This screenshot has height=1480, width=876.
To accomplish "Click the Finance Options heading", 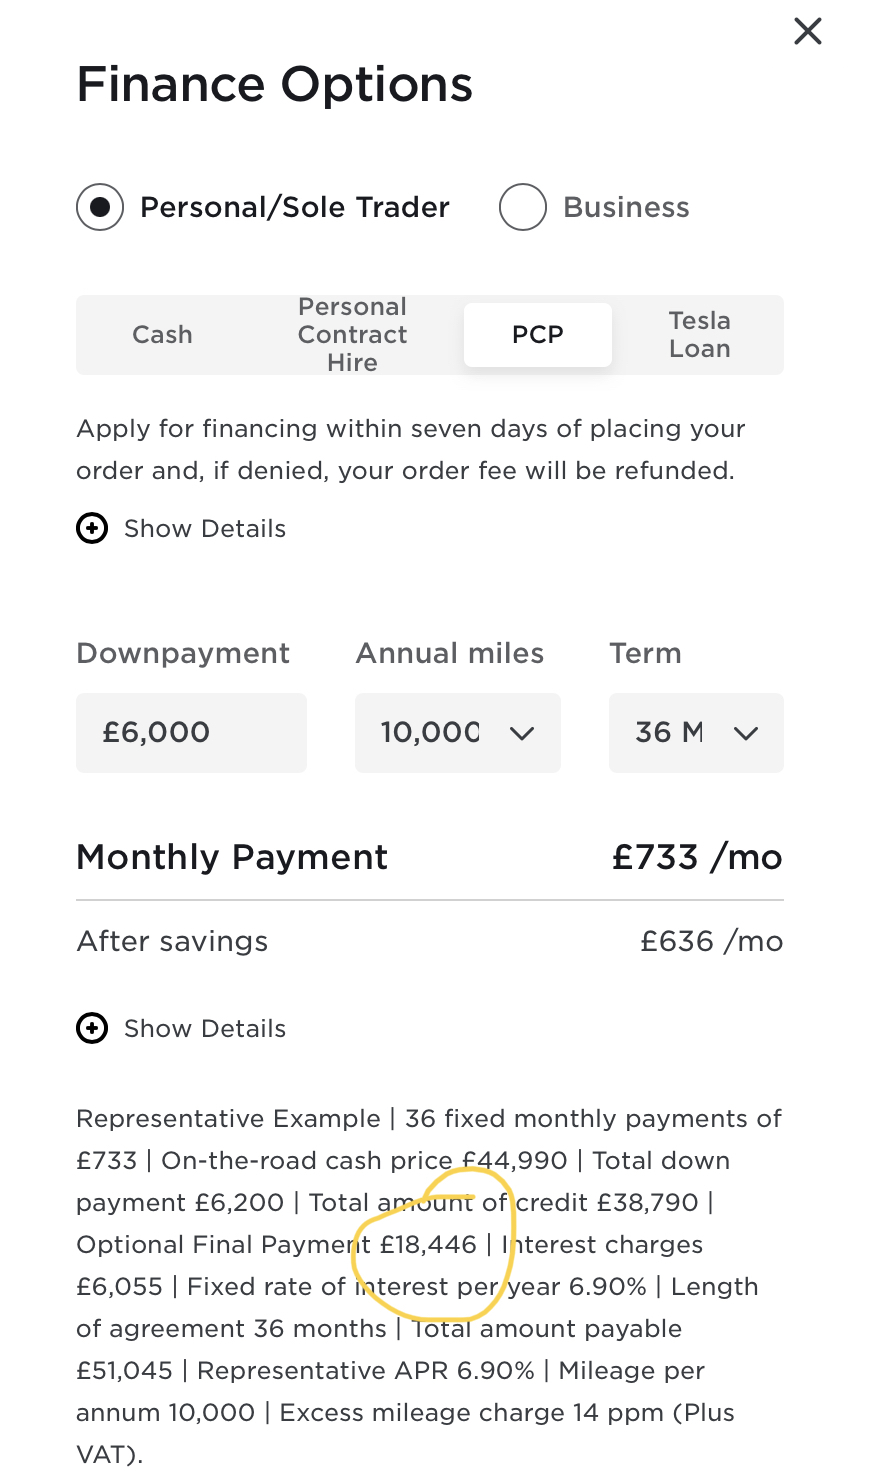I will coord(275,84).
